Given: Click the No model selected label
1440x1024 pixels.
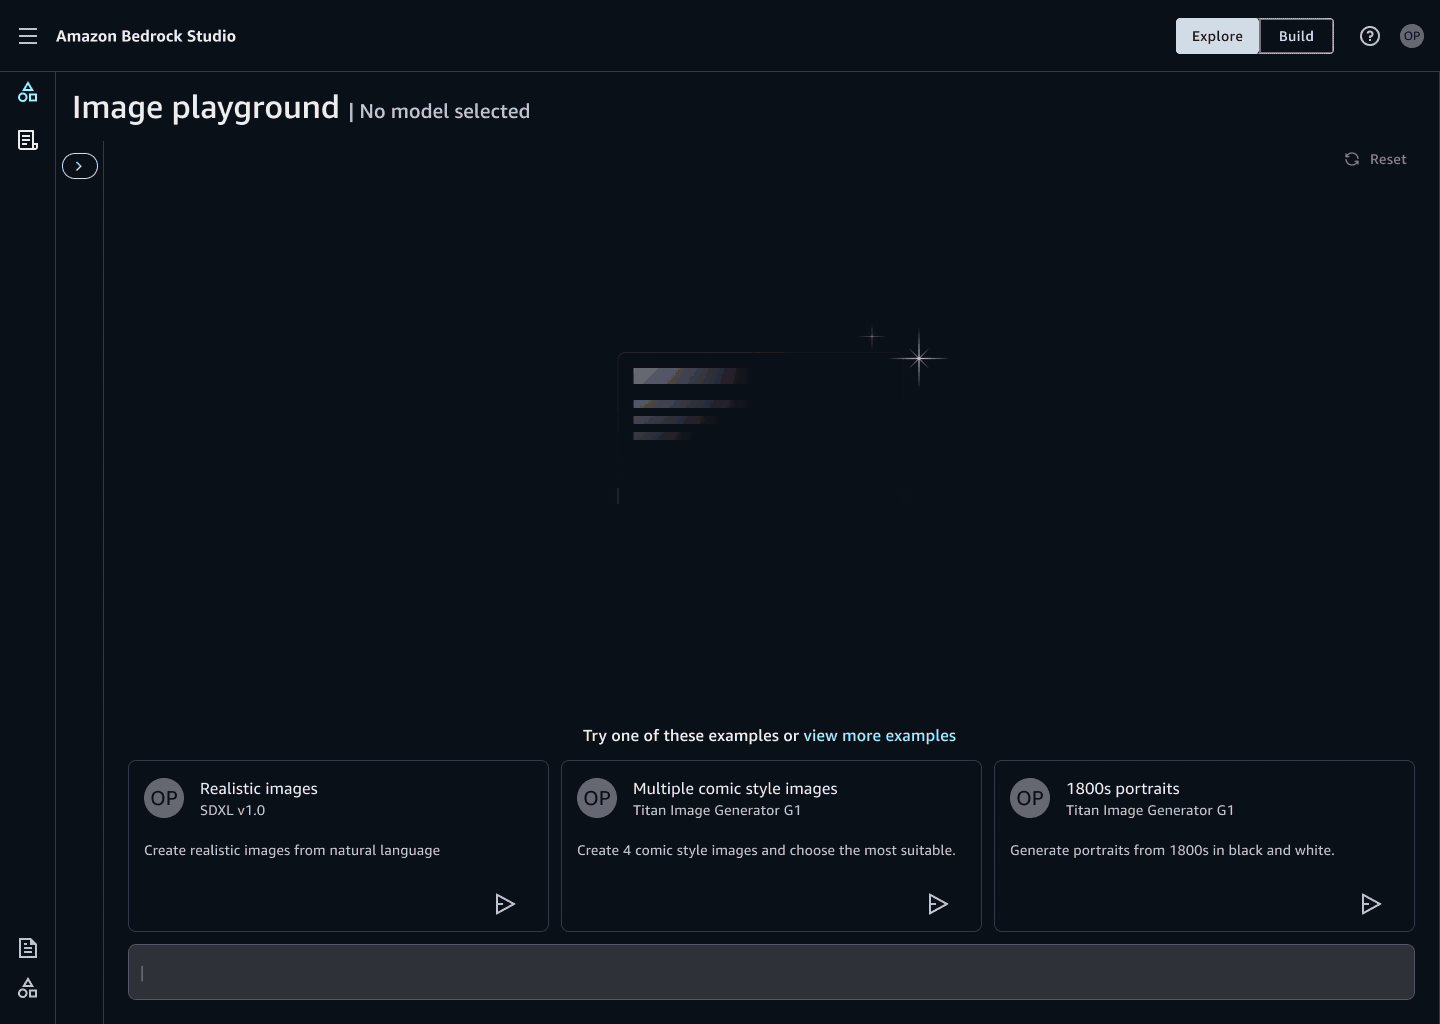Looking at the screenshot, I should tap(444, 111).
